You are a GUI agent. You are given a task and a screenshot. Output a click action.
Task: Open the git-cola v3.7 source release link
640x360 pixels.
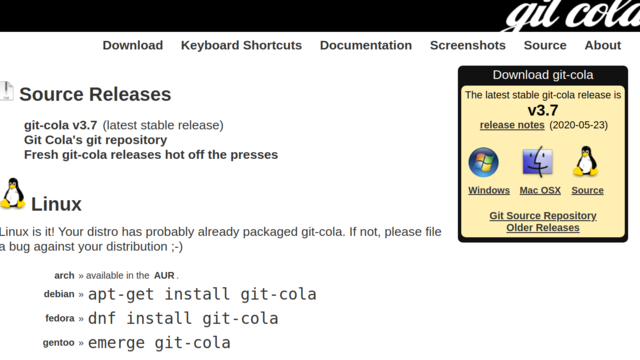60,125
